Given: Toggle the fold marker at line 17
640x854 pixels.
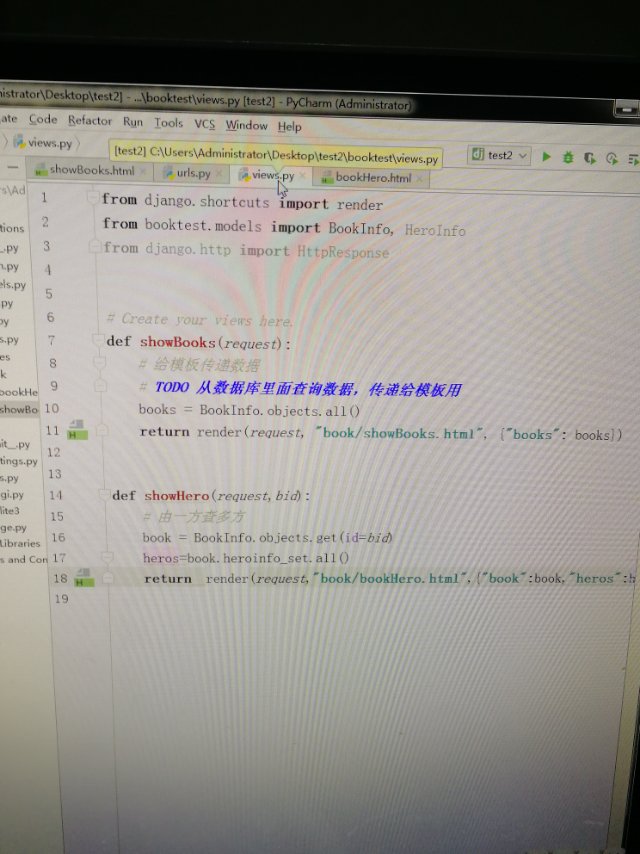Looking at the screenshot, I should tap(107, 557).
